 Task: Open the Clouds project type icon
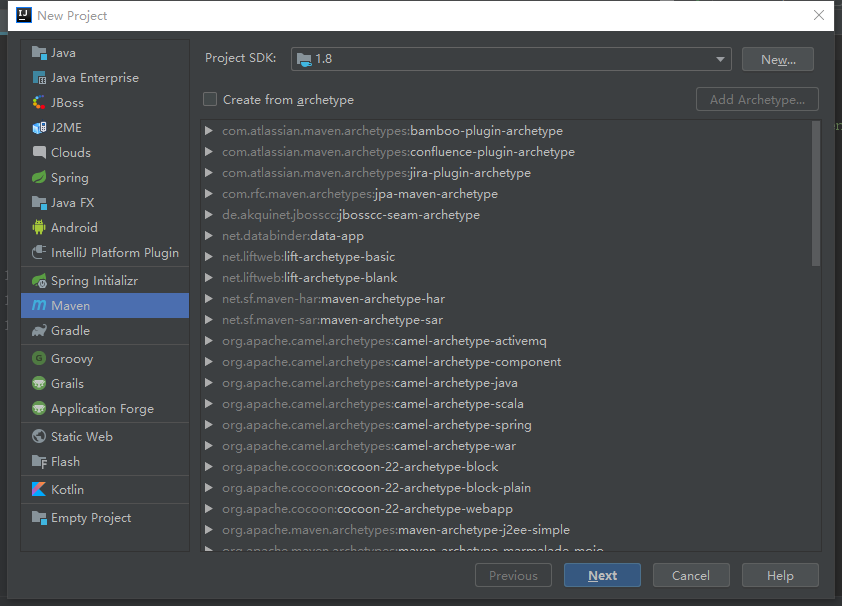point(39,152)
